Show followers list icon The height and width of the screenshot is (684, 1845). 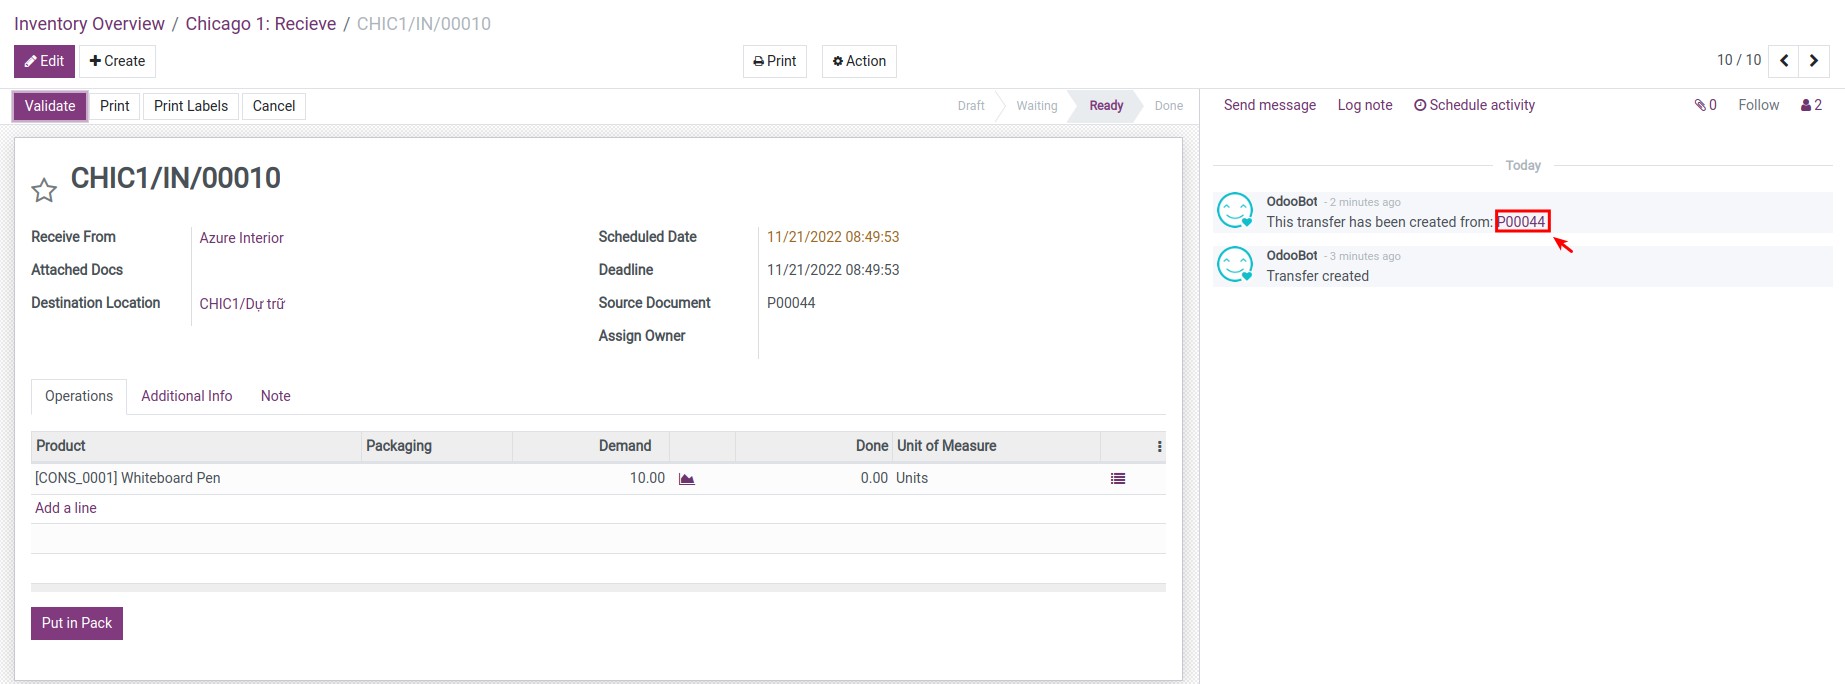(x=1812, y=105)
